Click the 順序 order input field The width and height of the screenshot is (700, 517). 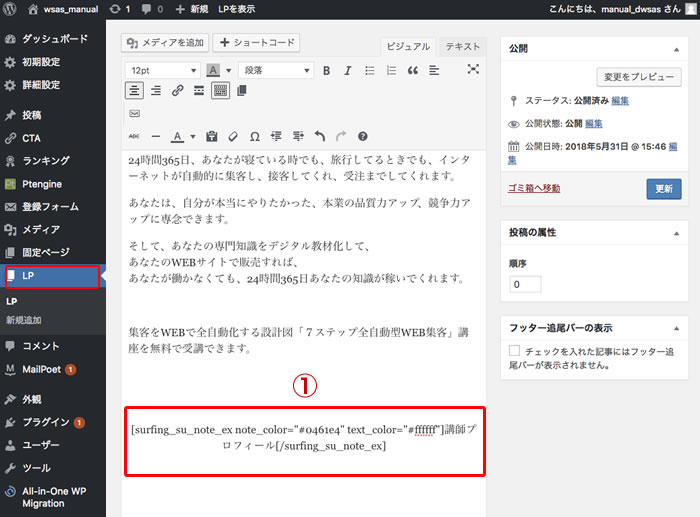(x=525, y=284)
